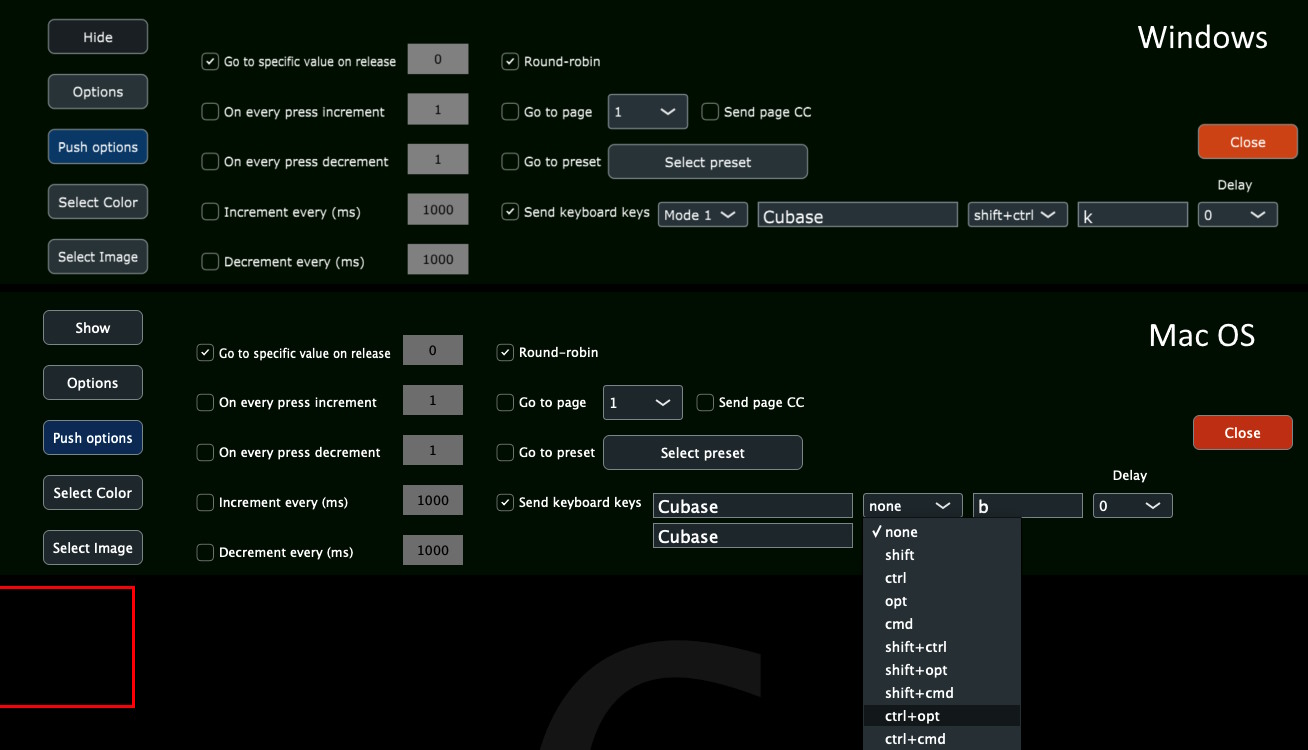Open the shift+ctrl modifier dropdown
This screenshot has height=750, width=1308.
1018,215
